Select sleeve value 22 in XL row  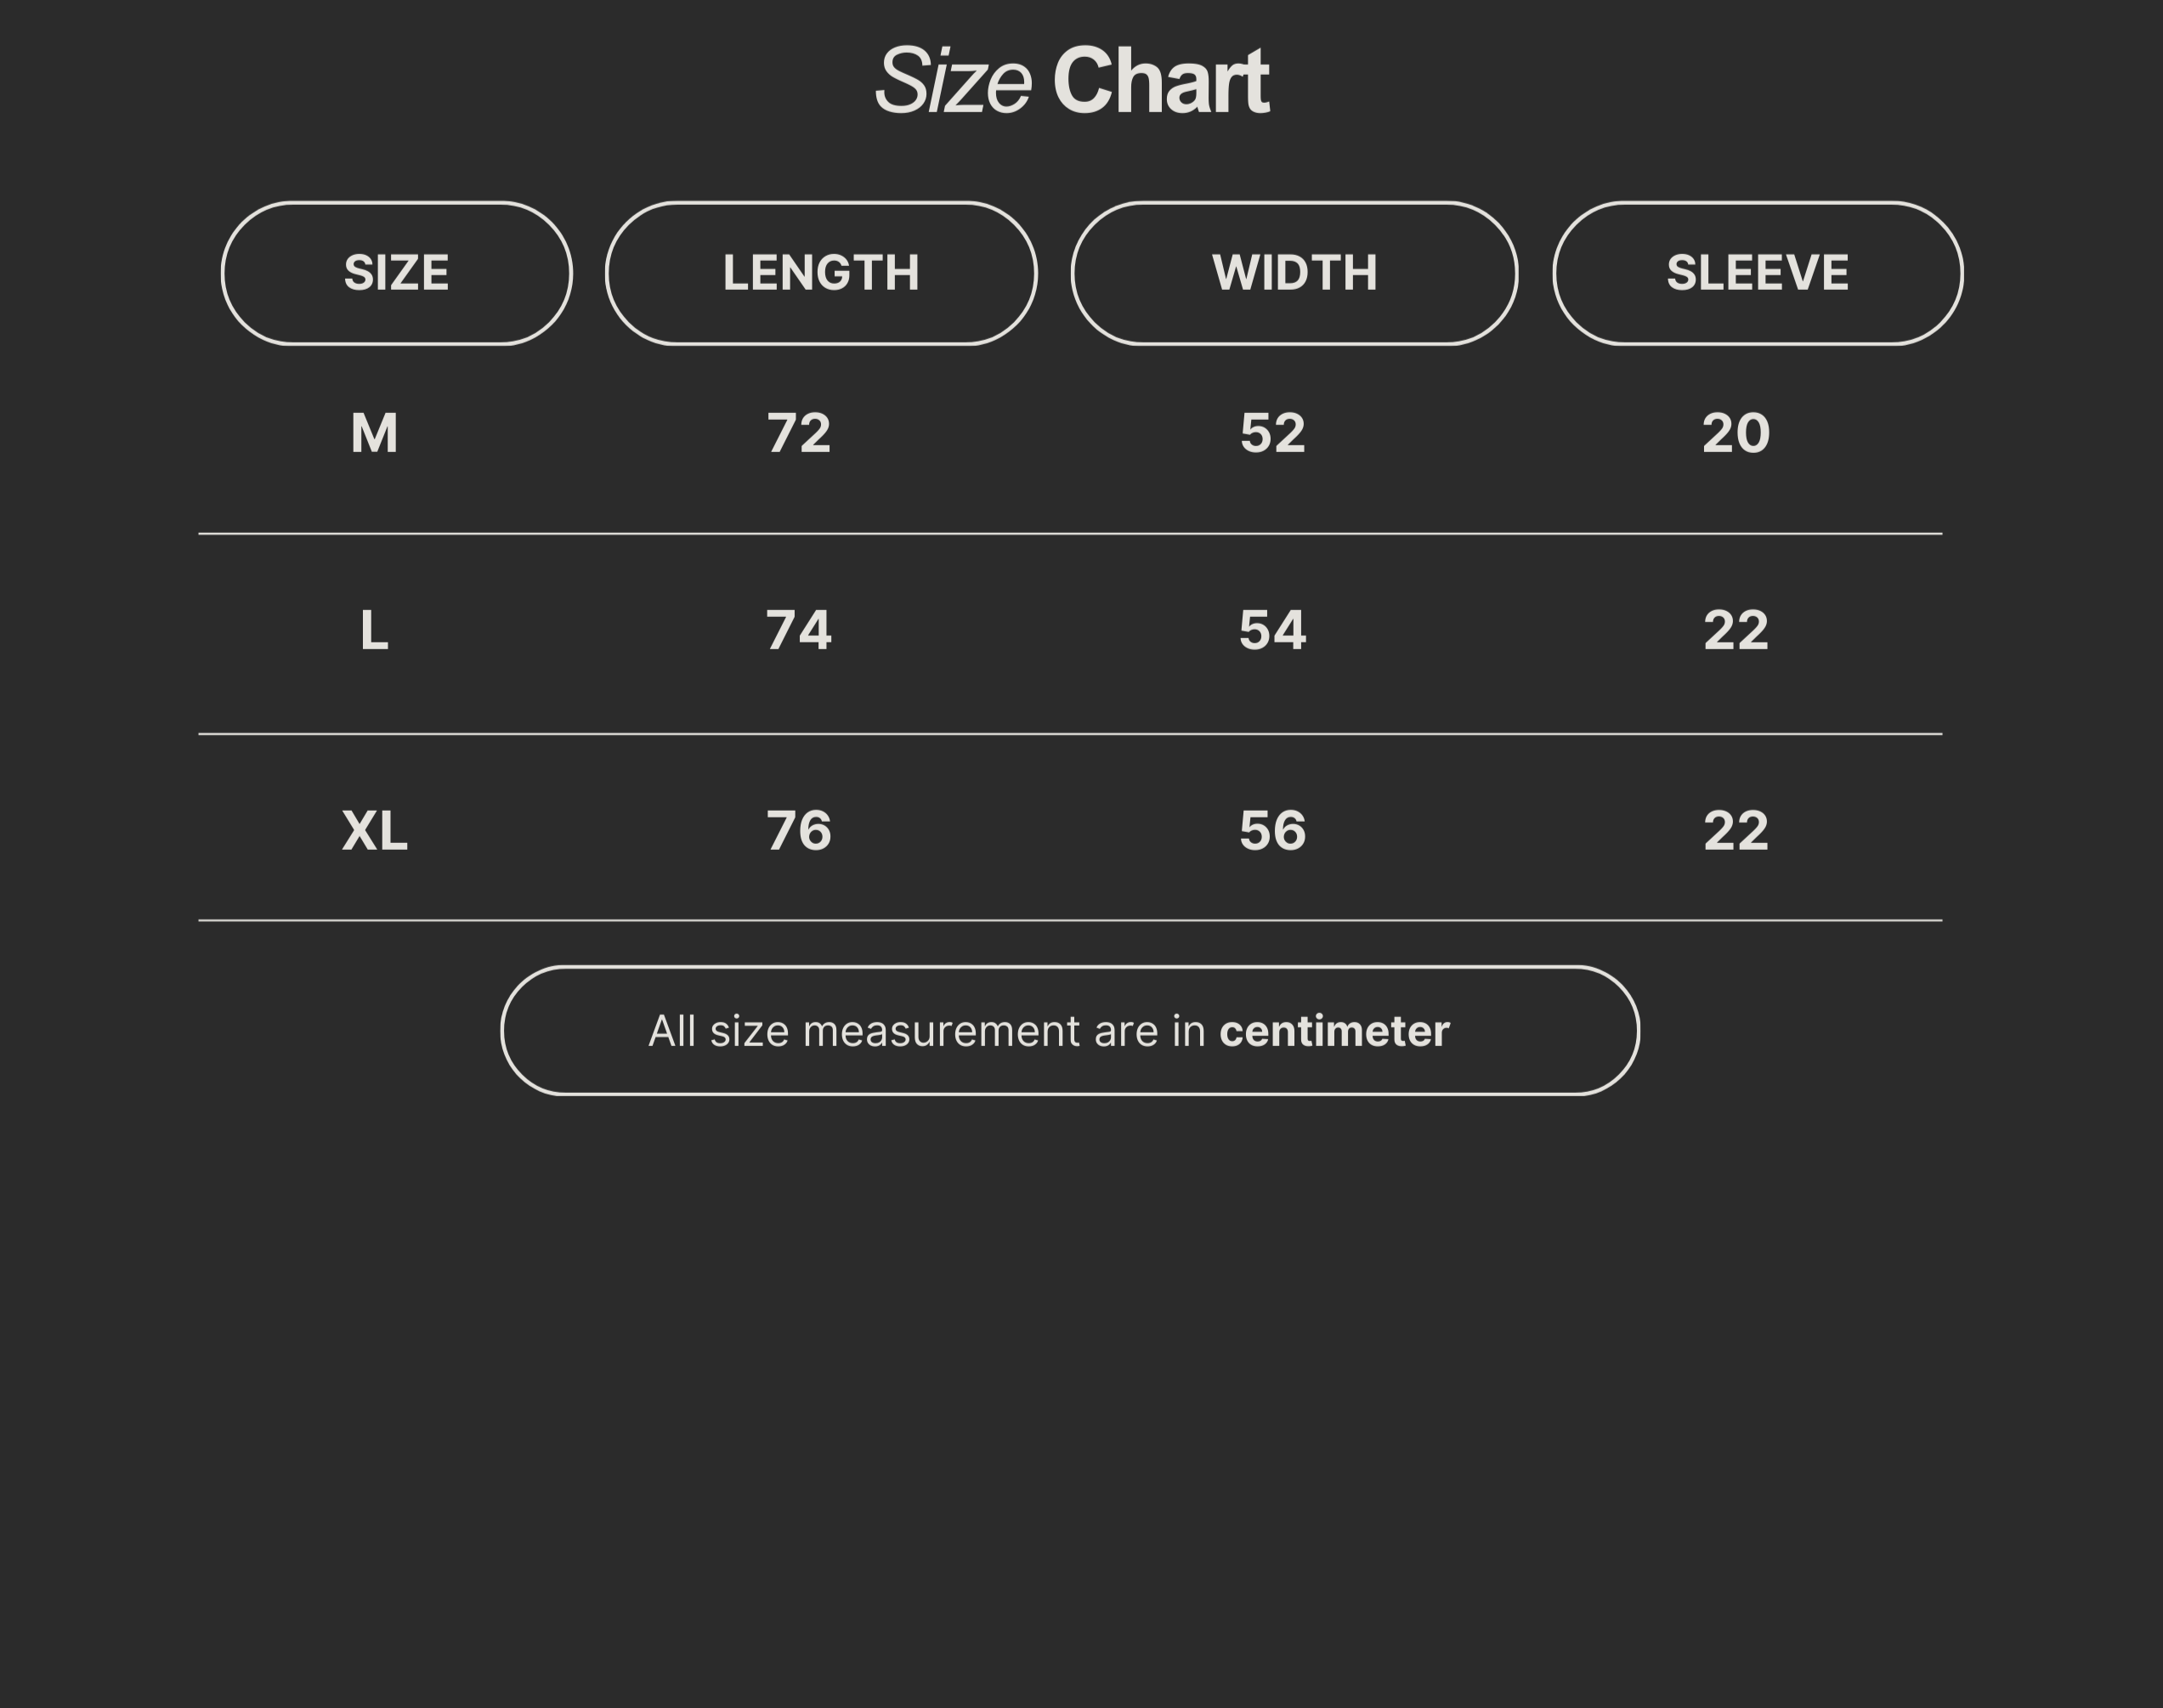pos(1736,831)
